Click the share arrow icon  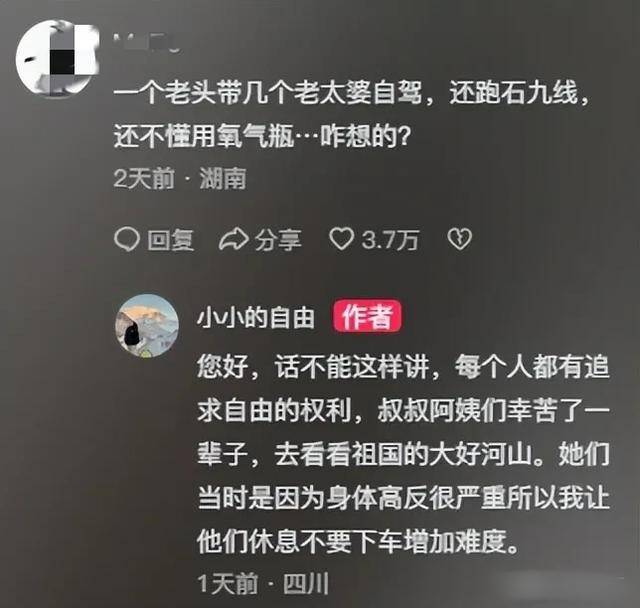234,239
